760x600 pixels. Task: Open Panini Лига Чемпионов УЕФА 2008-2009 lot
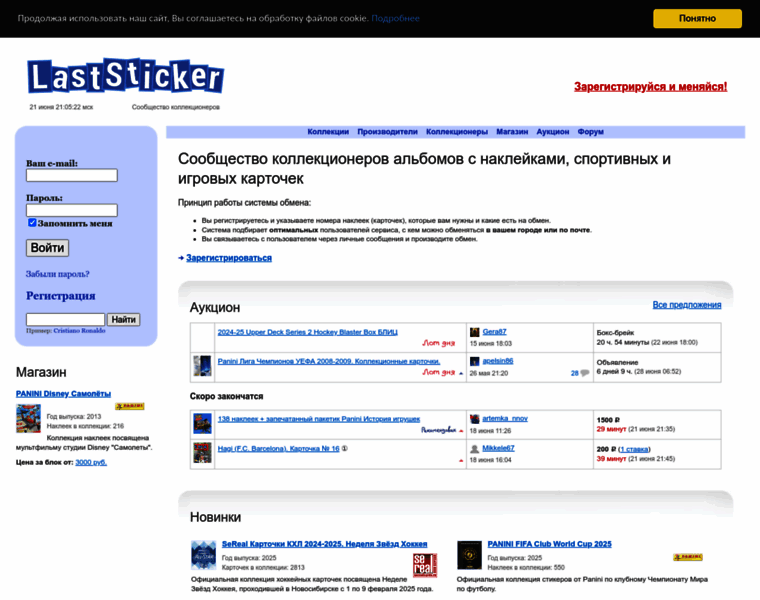(329, 361)
